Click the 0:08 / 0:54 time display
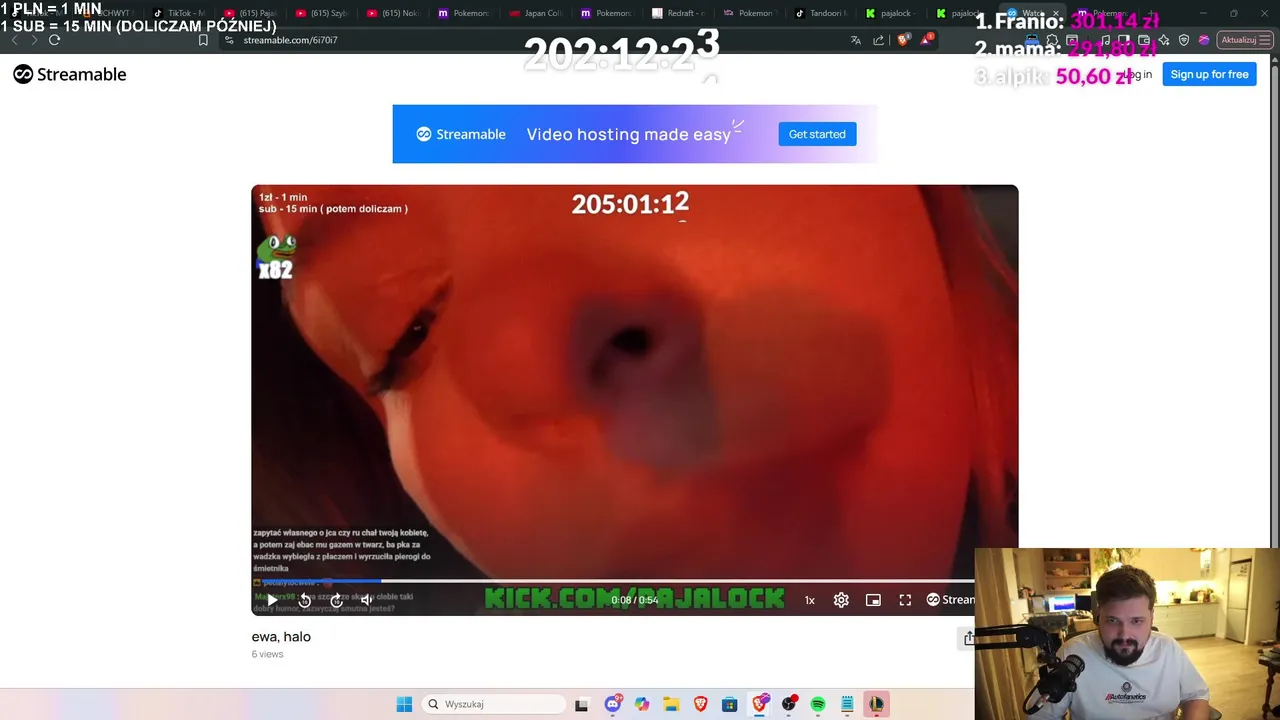Image resolution: width=1280 pixels, height=720 pixels. pyautogui.click(x=635, y=600)
